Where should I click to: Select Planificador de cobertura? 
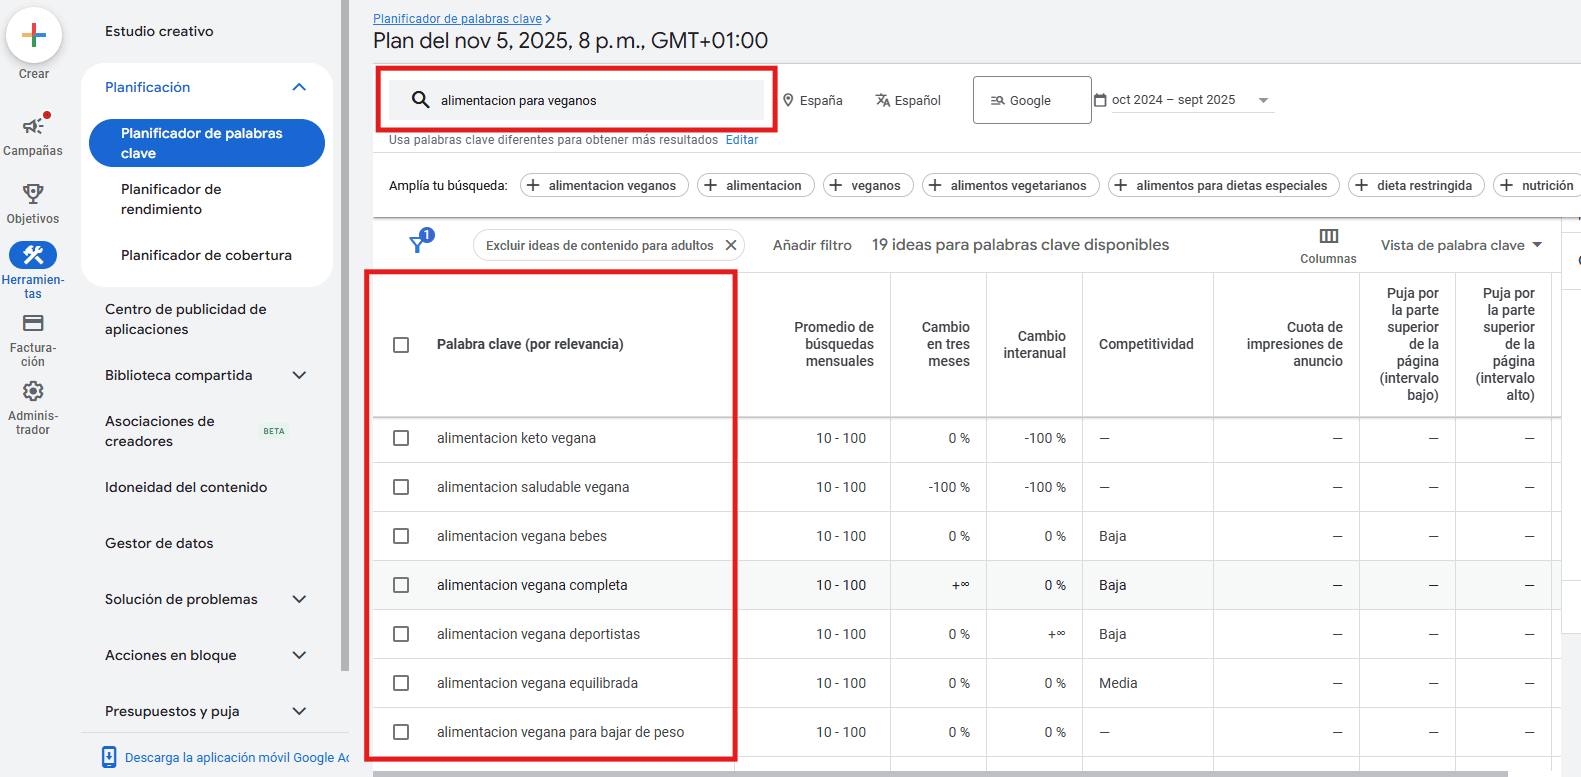206,255
